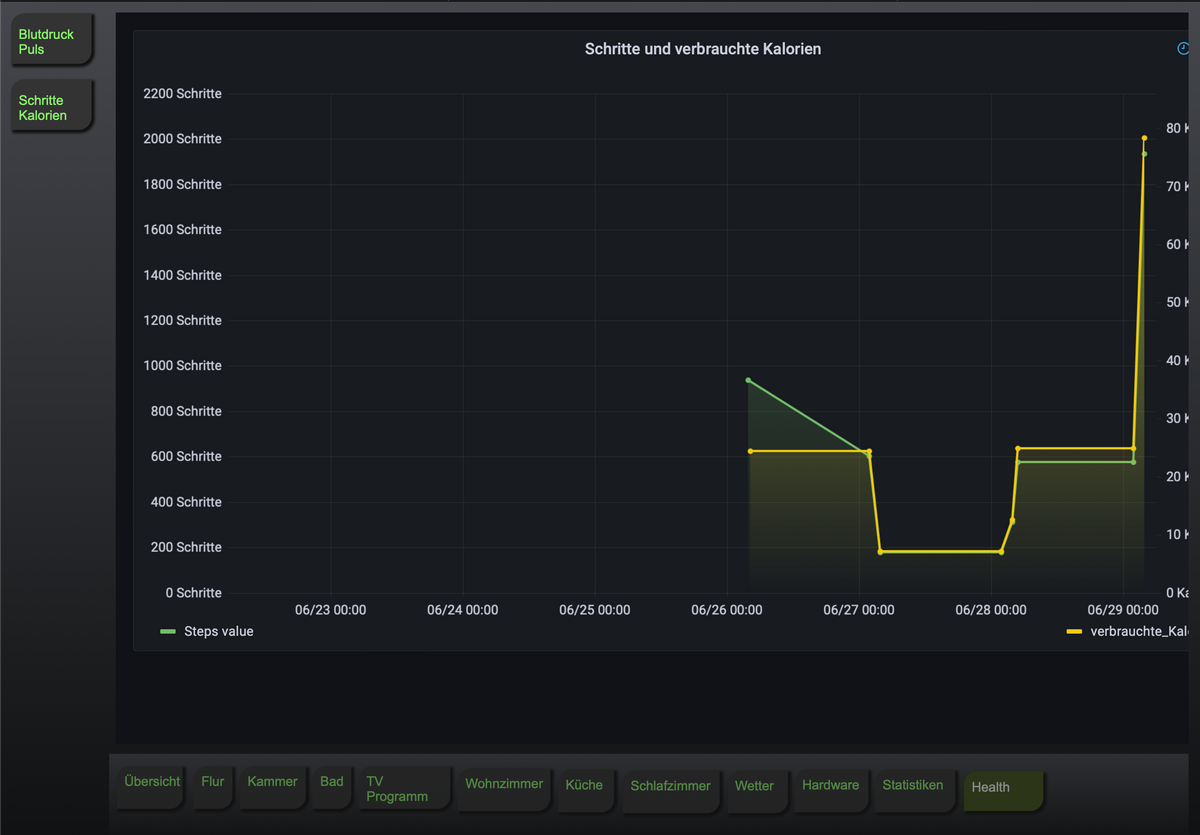Open the Blutdruck Puls view

click(51, 41)
